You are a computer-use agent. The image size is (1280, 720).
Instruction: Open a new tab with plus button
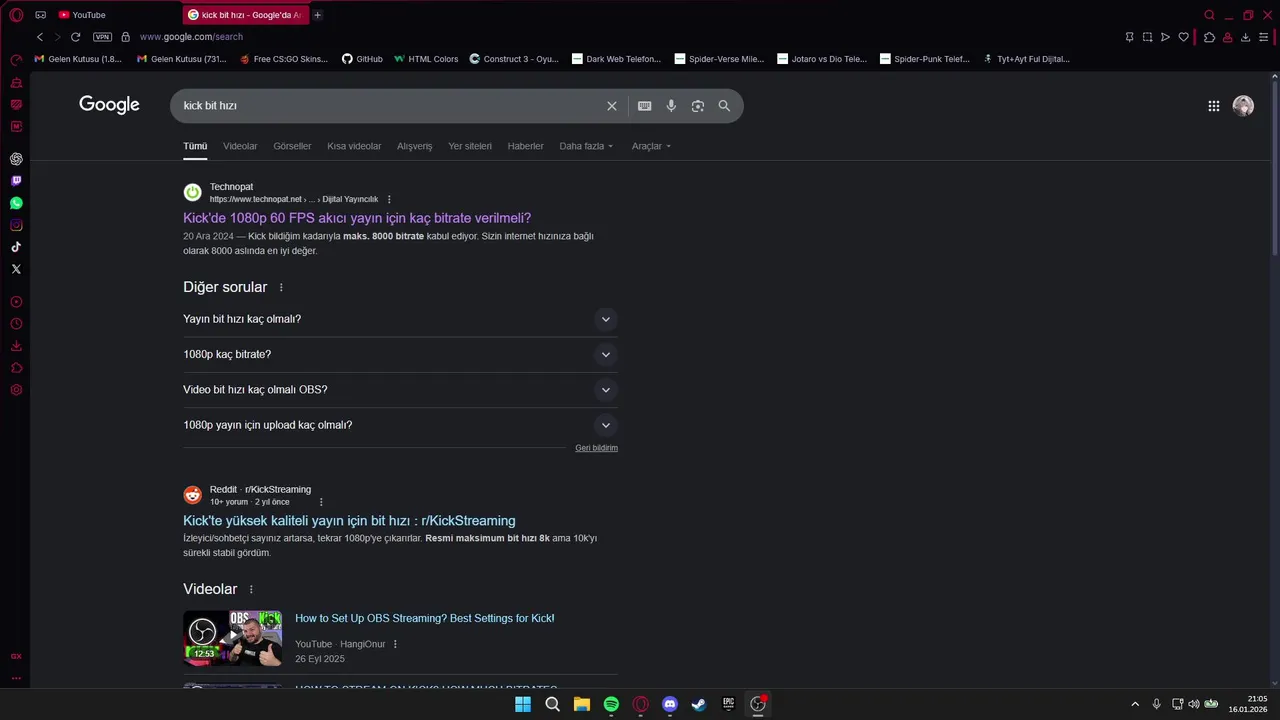tap(318, 15)
